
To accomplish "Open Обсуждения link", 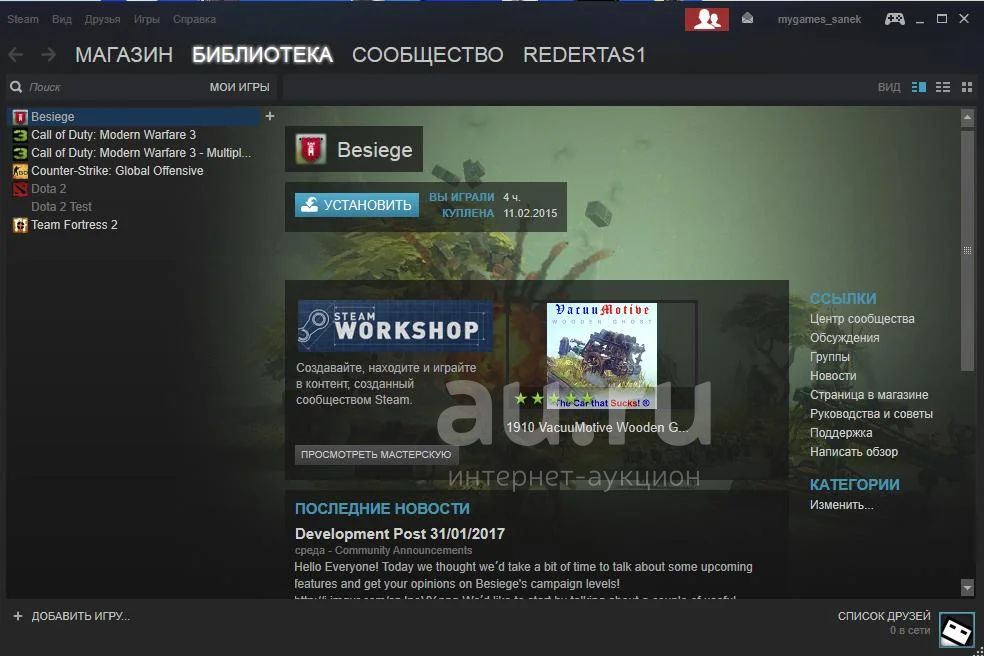I will 844,338.
